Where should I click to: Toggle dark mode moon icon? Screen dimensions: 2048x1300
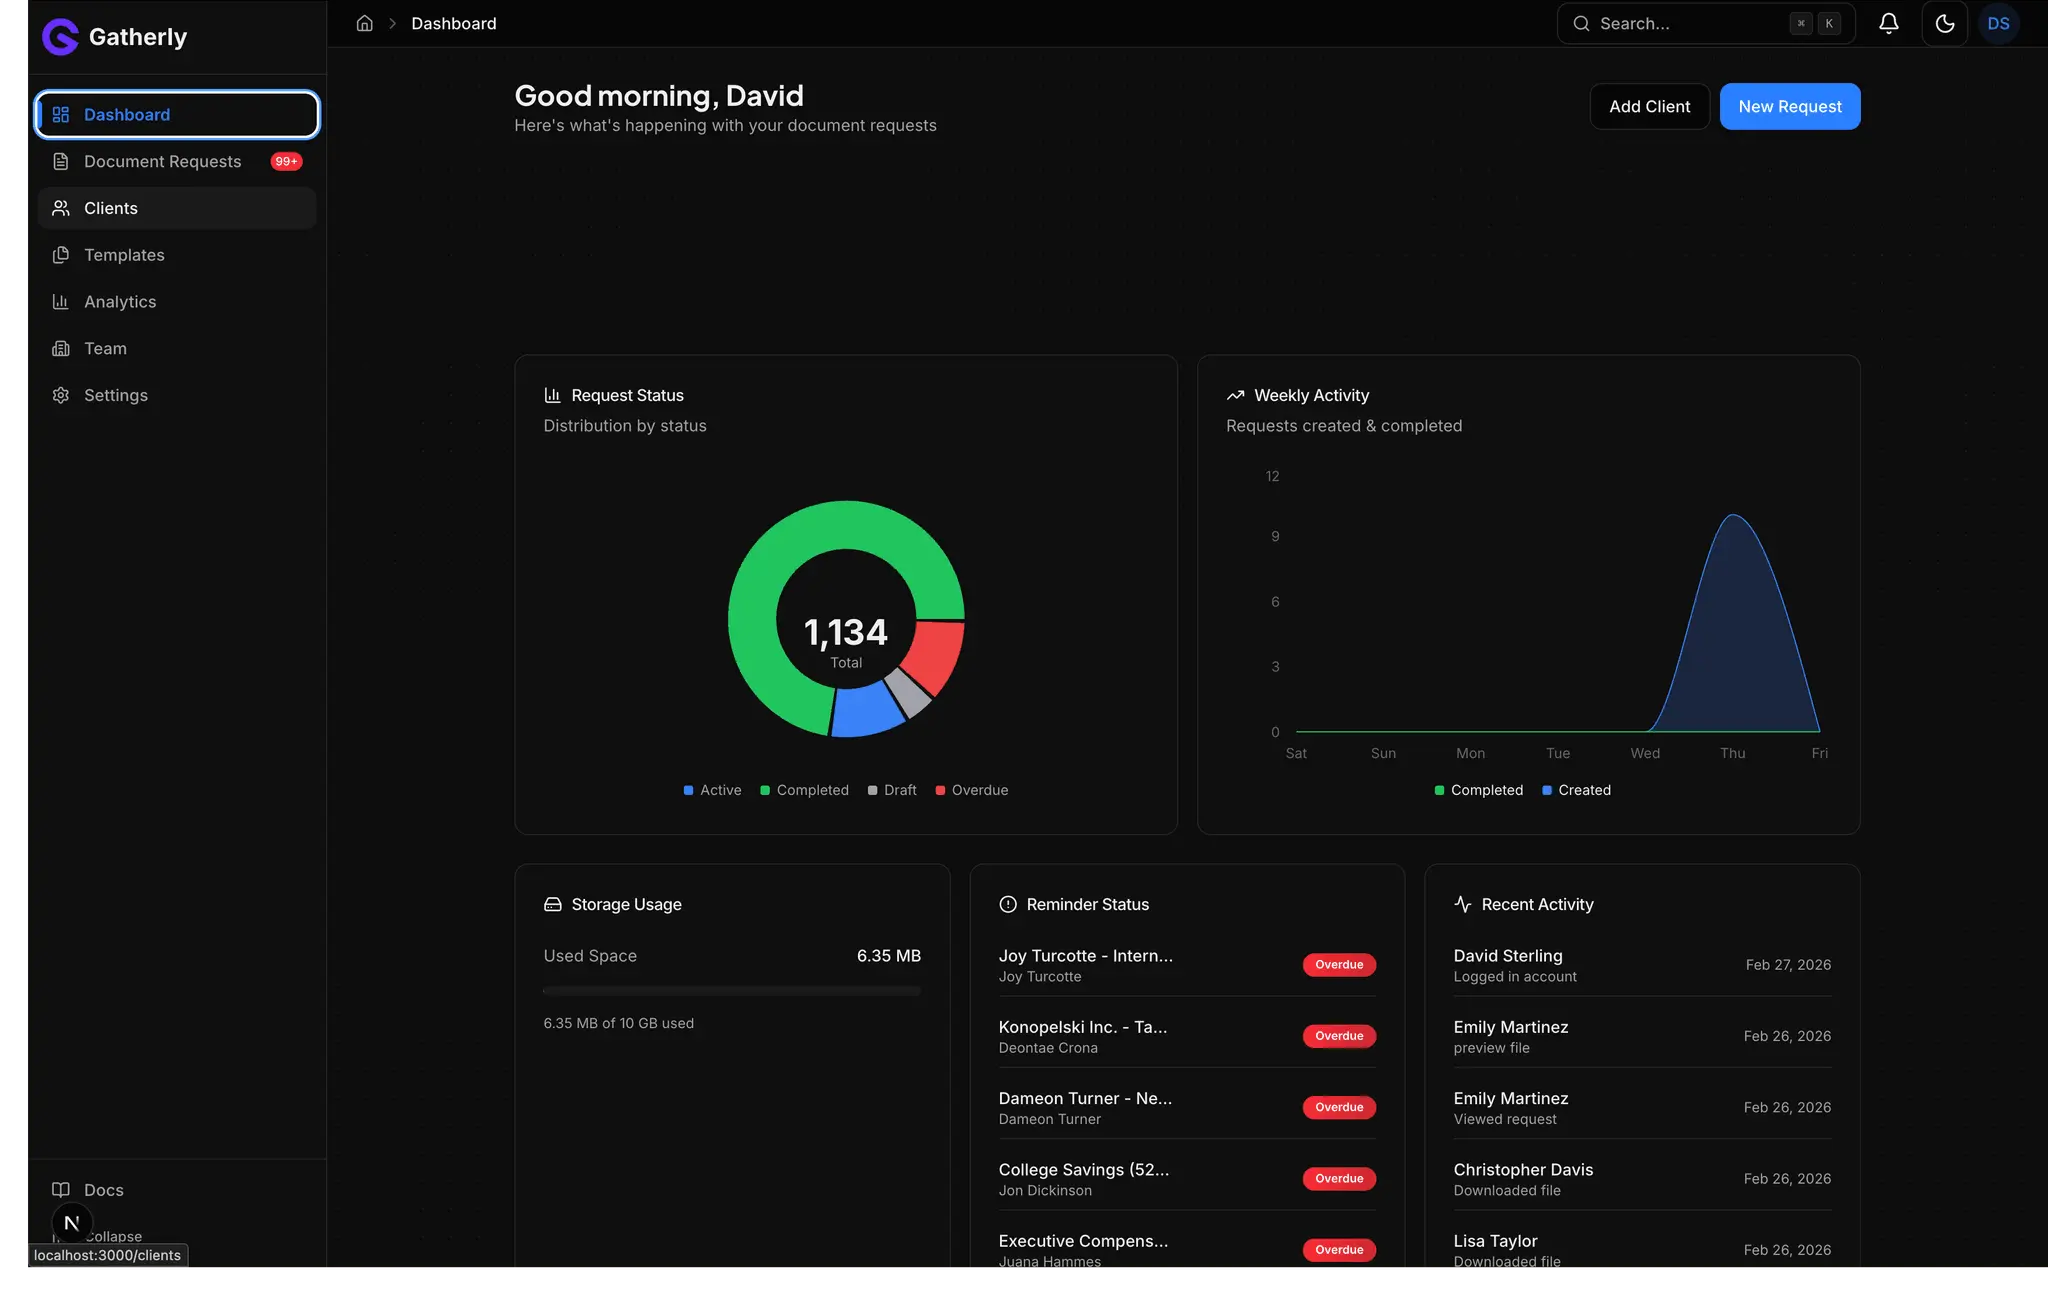(x=1944, y=23)
